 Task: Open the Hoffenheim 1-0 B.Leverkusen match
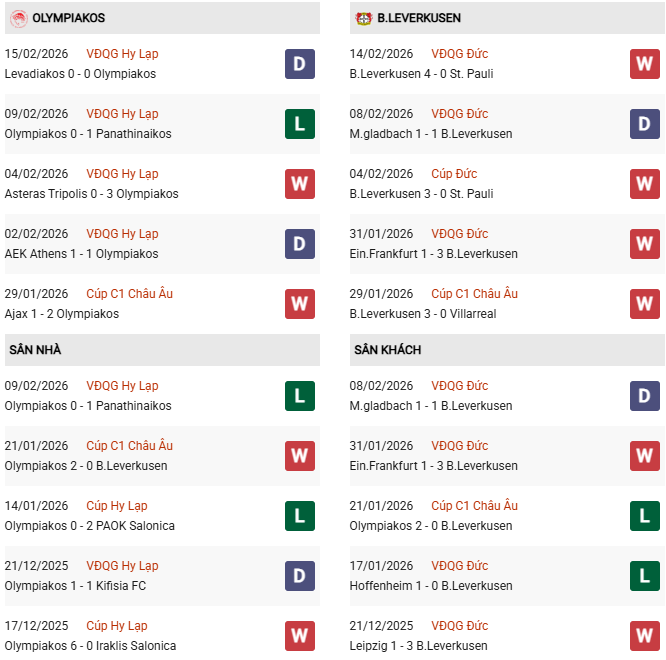pyautogui.click(x=431, y=586)
